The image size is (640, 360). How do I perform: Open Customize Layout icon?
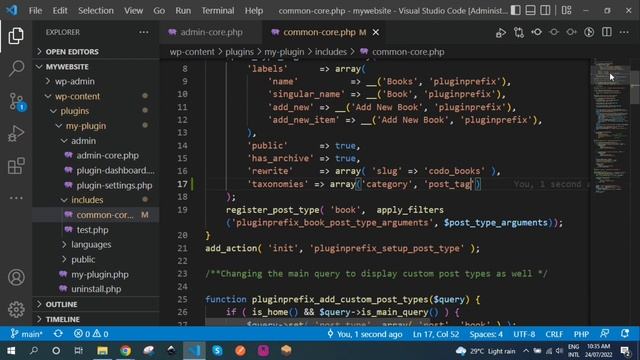click(x=567, y=10)
